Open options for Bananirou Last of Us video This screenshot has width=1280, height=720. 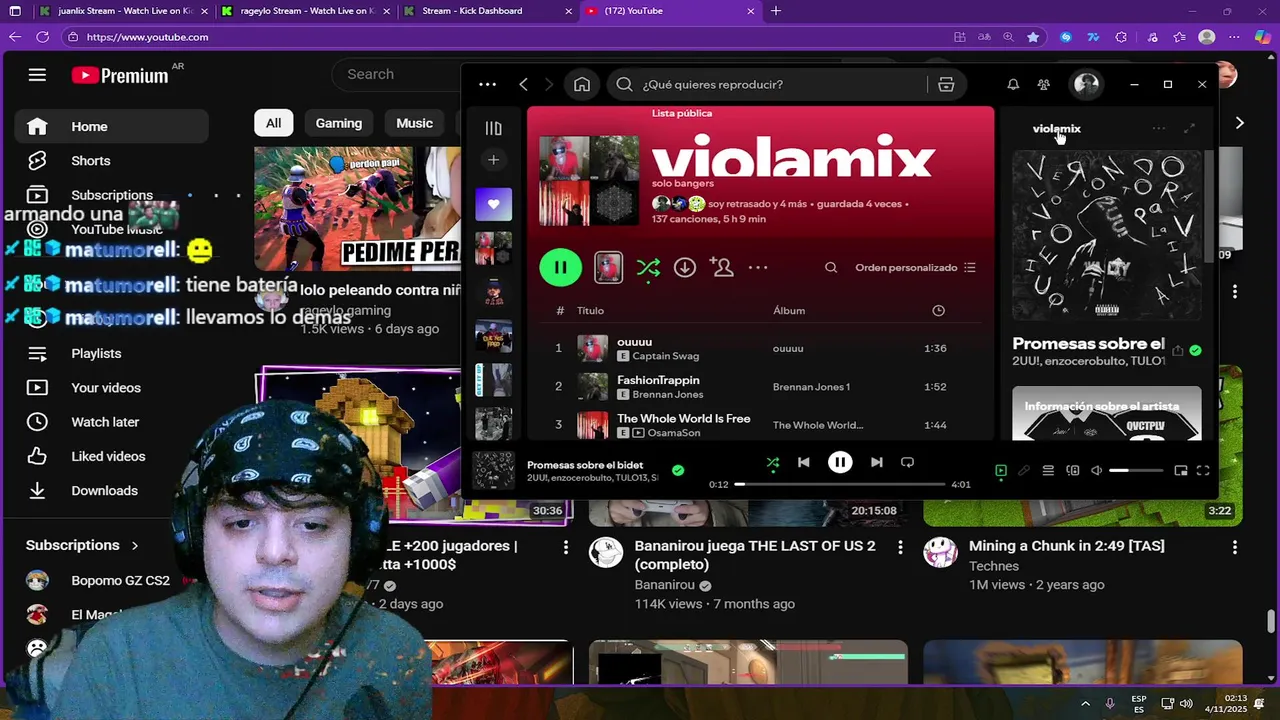tap(900, 548)
